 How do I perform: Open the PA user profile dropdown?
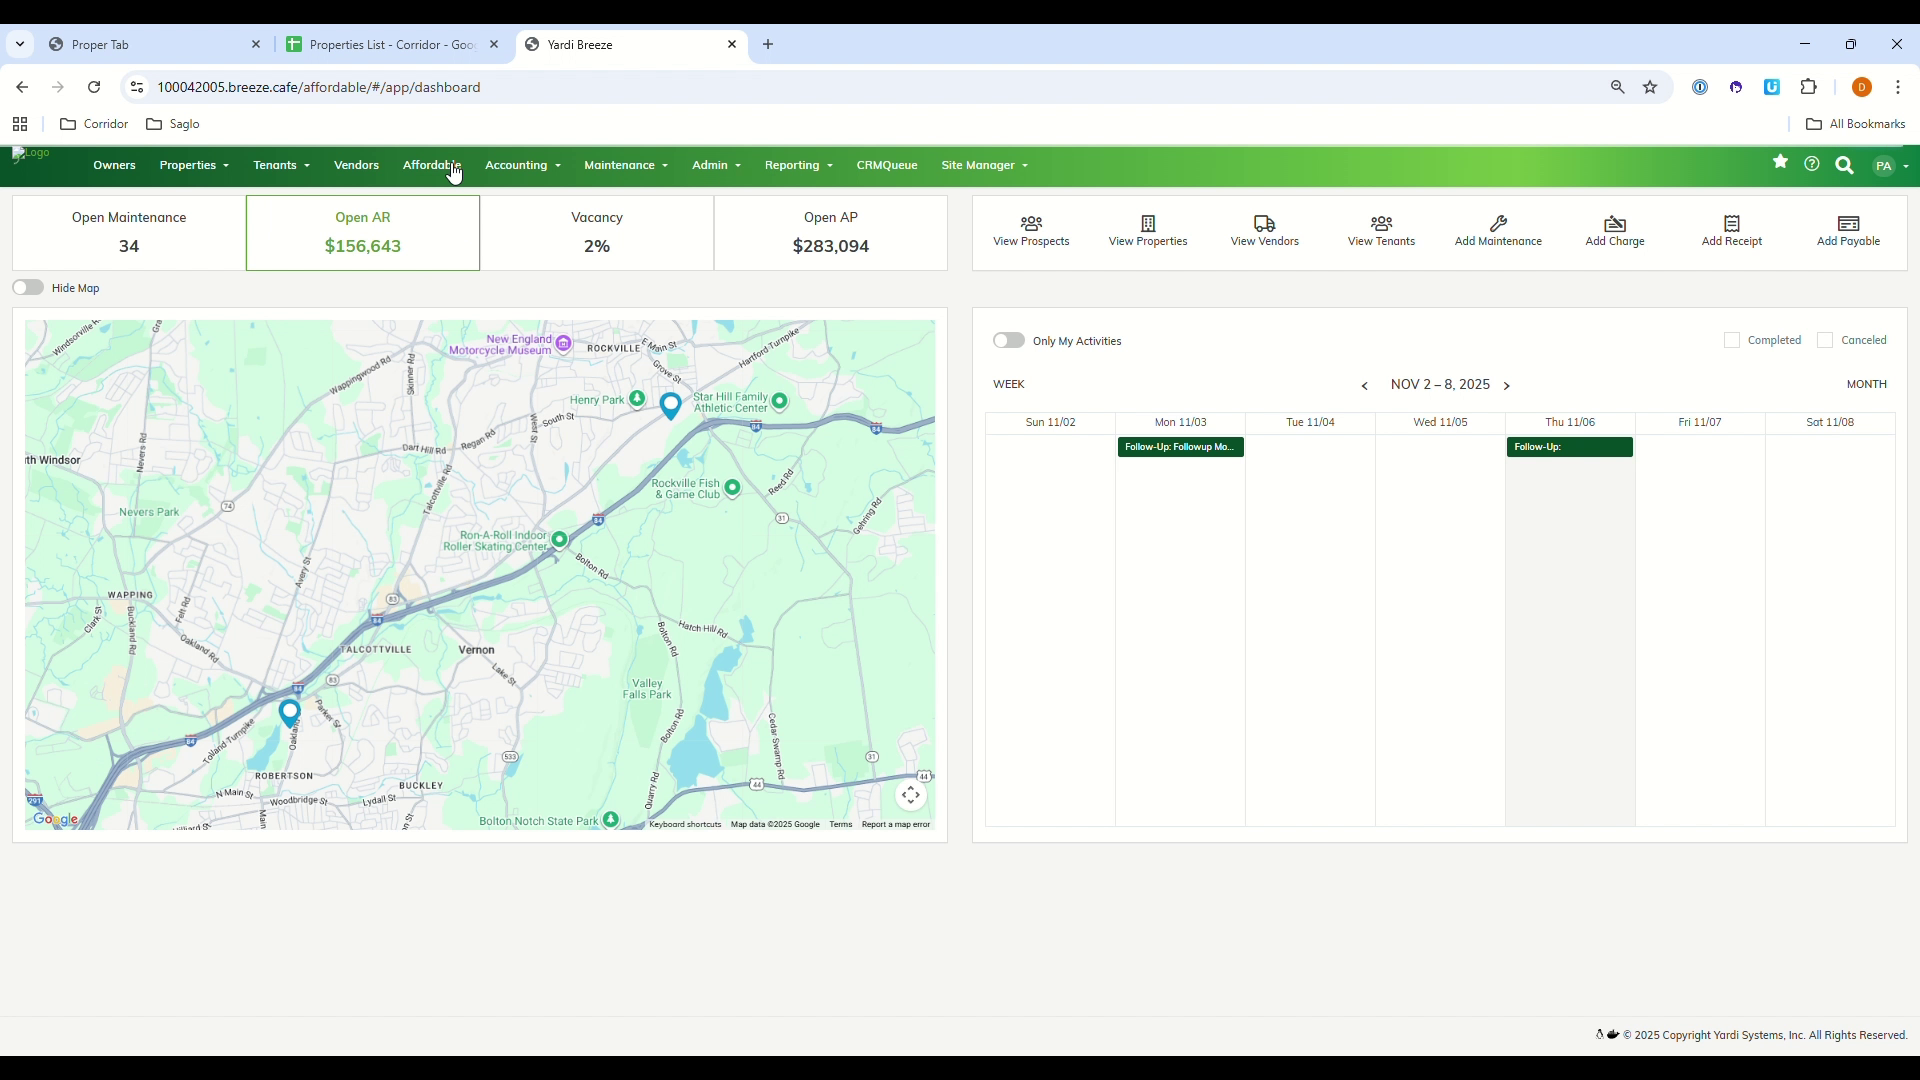coord(1890,166)
